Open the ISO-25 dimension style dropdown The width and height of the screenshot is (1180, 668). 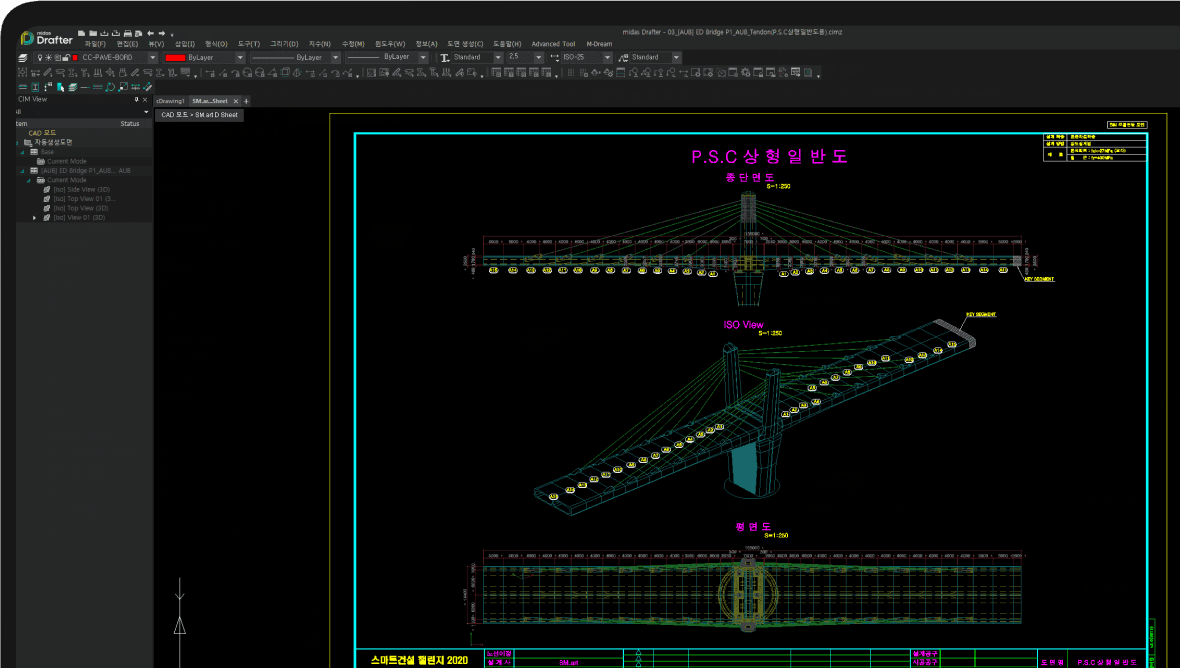tap(607, 58)
